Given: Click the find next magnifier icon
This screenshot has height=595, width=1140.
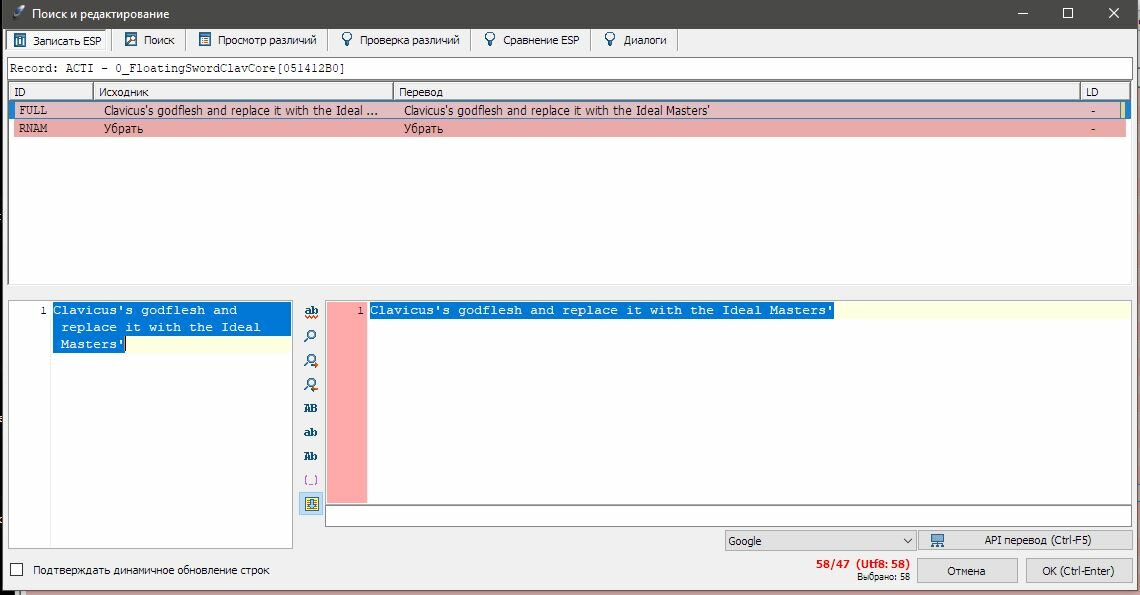Looking at the screenshot, I should pos(310,360).
